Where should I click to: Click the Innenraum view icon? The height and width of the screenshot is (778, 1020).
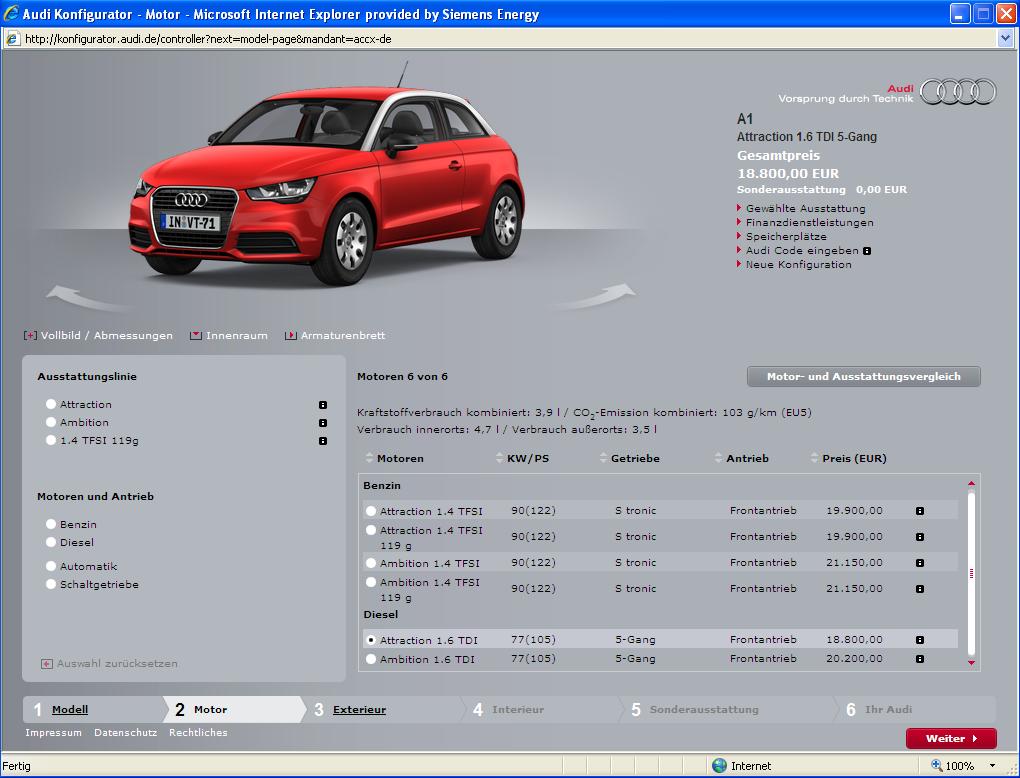coord(196,336)
